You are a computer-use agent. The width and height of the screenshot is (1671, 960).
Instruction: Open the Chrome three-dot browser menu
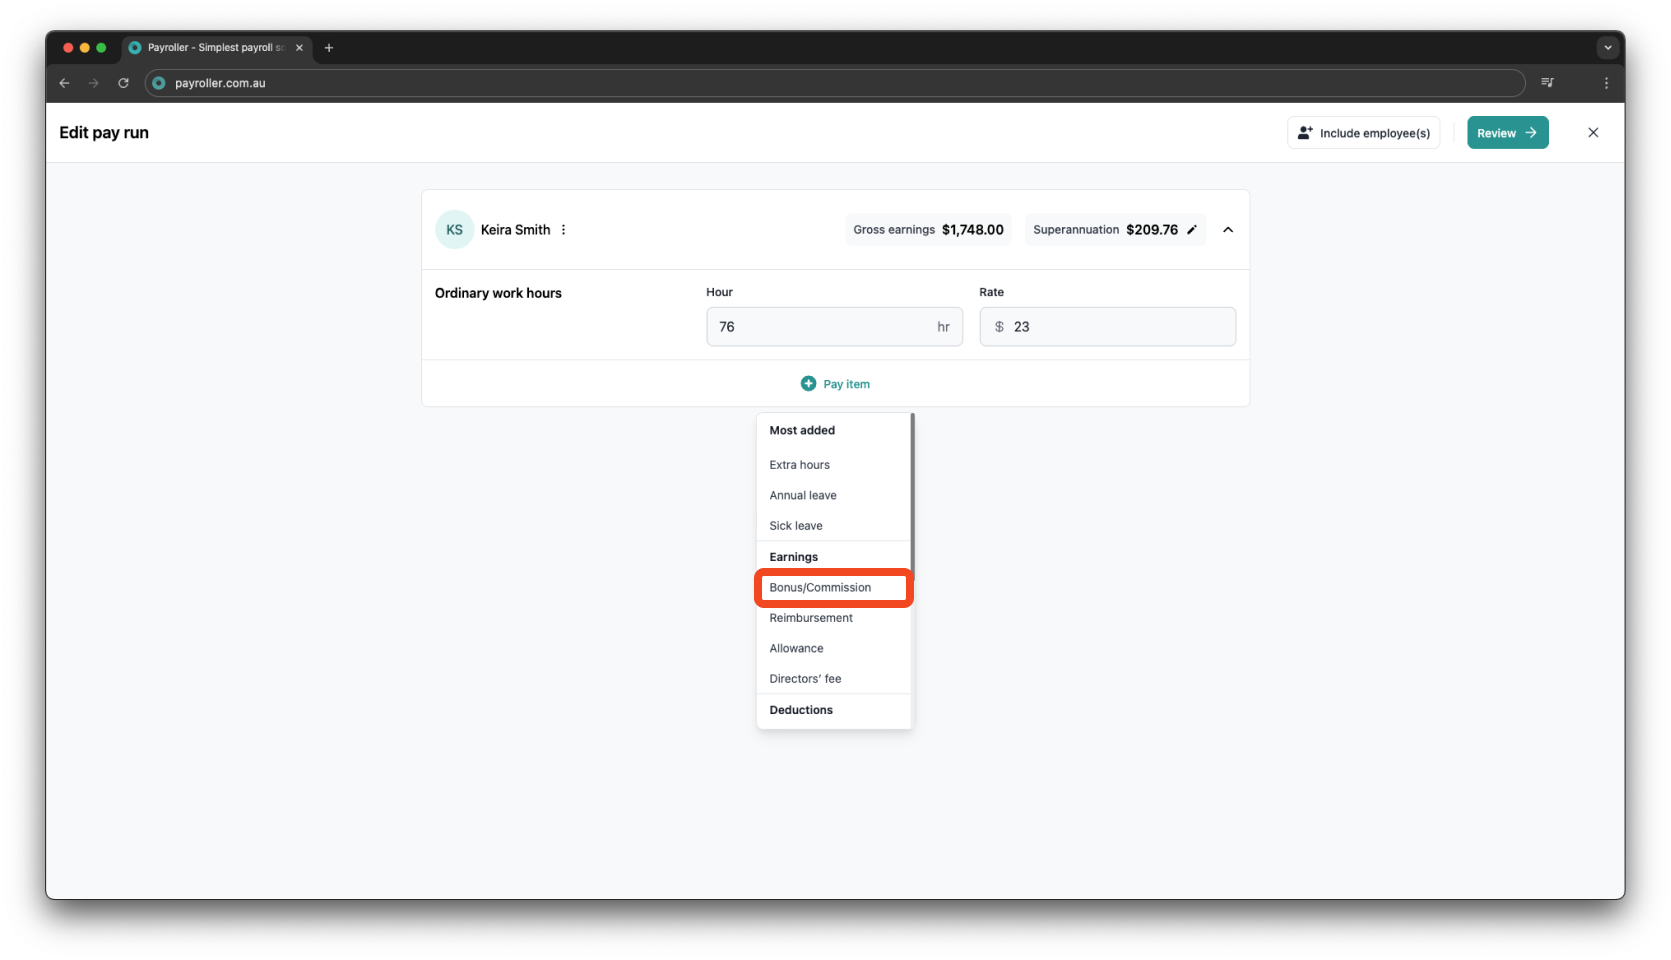pyautogui.click(x=1607, y=83)
